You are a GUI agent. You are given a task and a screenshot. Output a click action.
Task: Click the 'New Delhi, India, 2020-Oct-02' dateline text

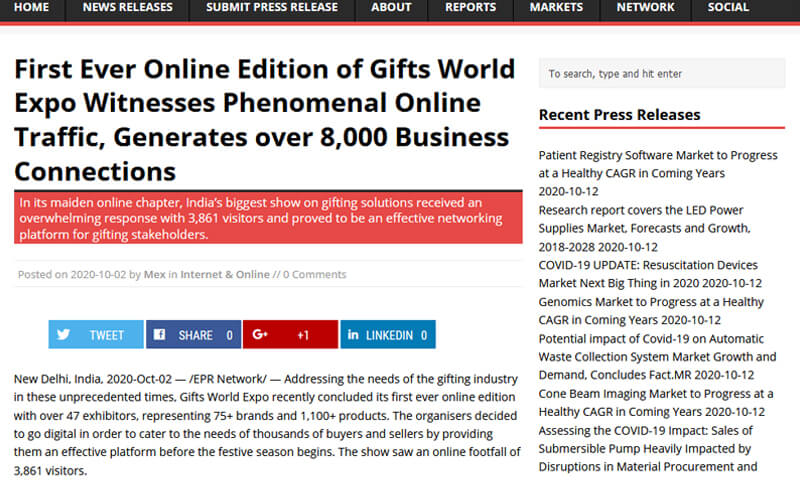coord(93,379)
